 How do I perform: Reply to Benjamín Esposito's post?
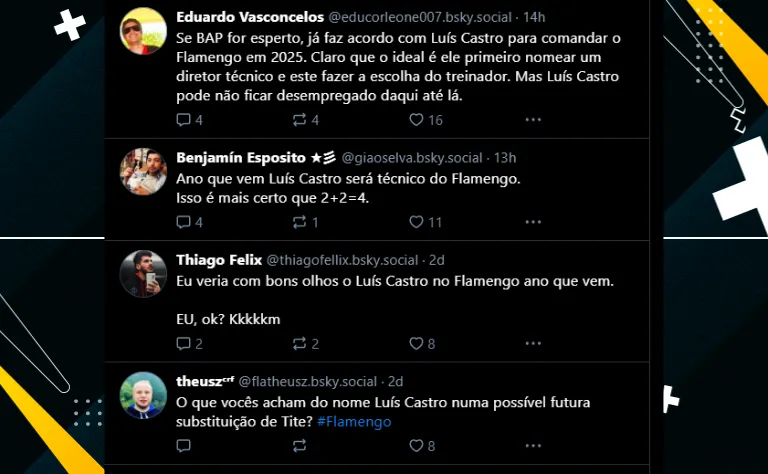[x=183, y=222]
